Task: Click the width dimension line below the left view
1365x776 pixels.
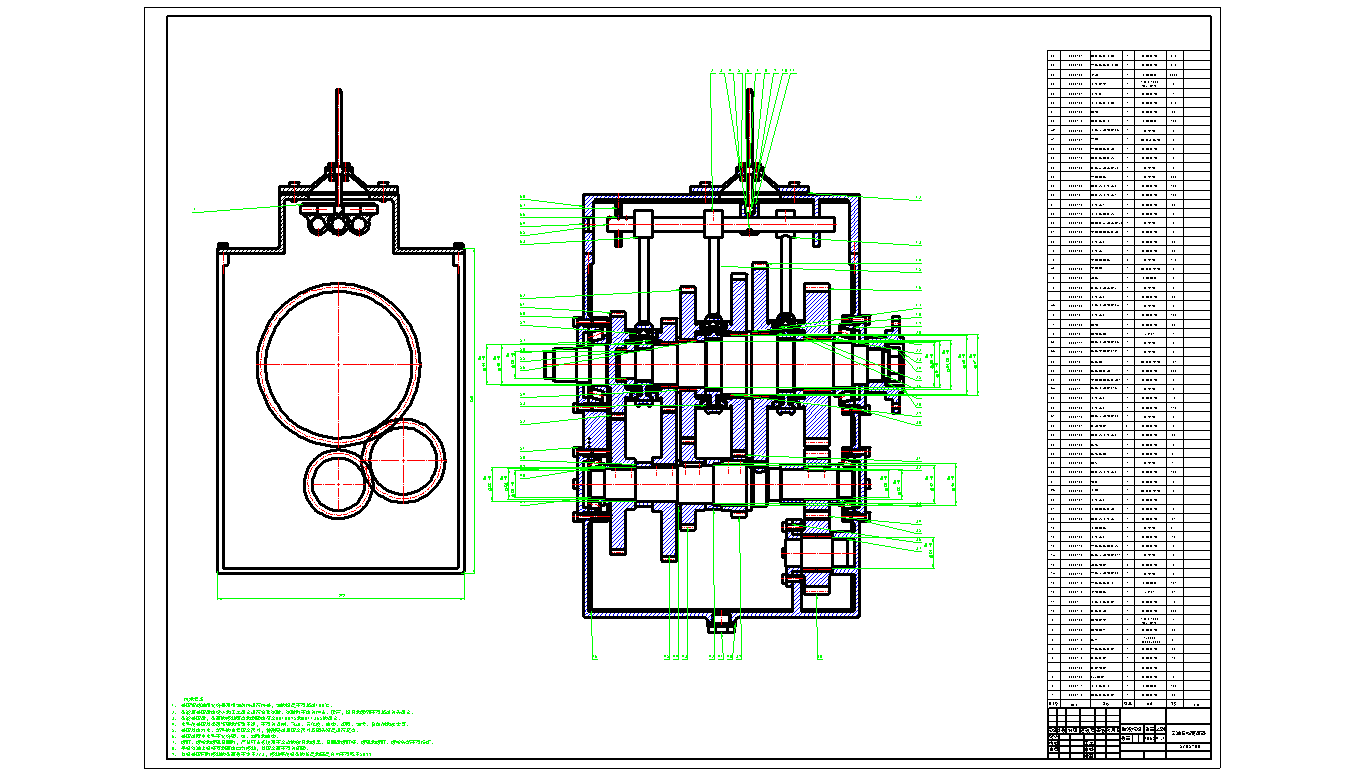Action: tap(341, 598)
